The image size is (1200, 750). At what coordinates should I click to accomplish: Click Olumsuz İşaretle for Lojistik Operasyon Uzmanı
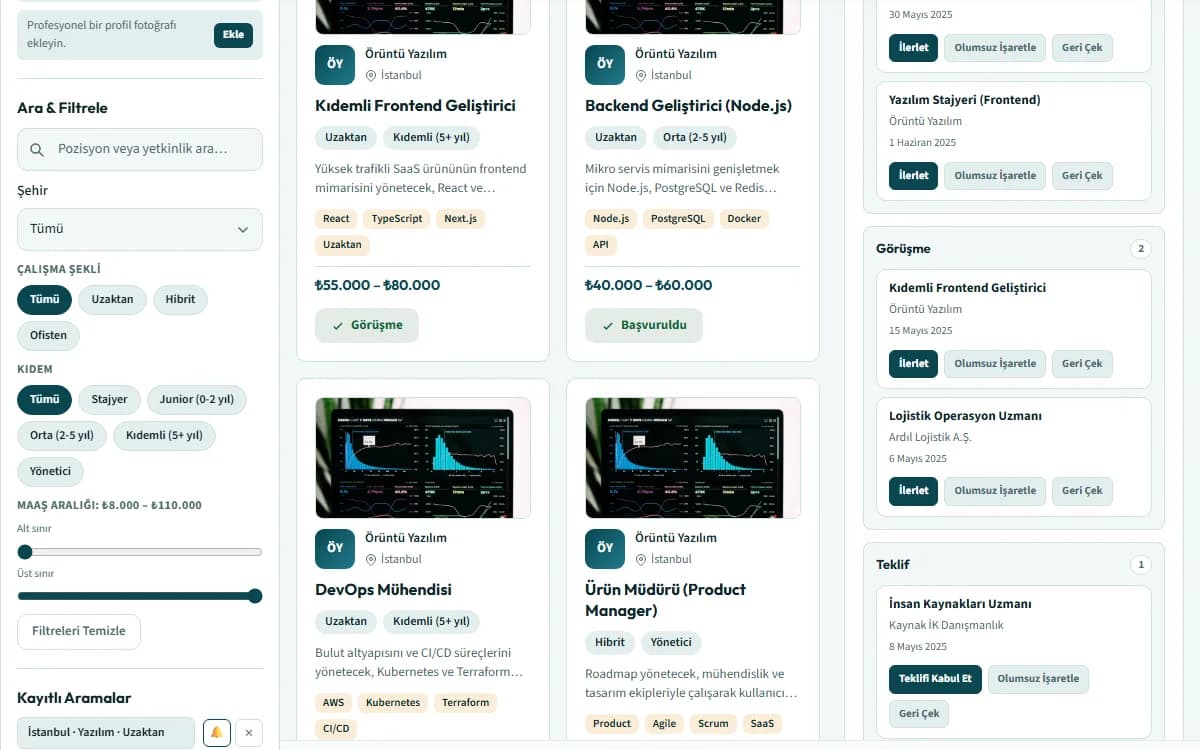coord(995,491)
